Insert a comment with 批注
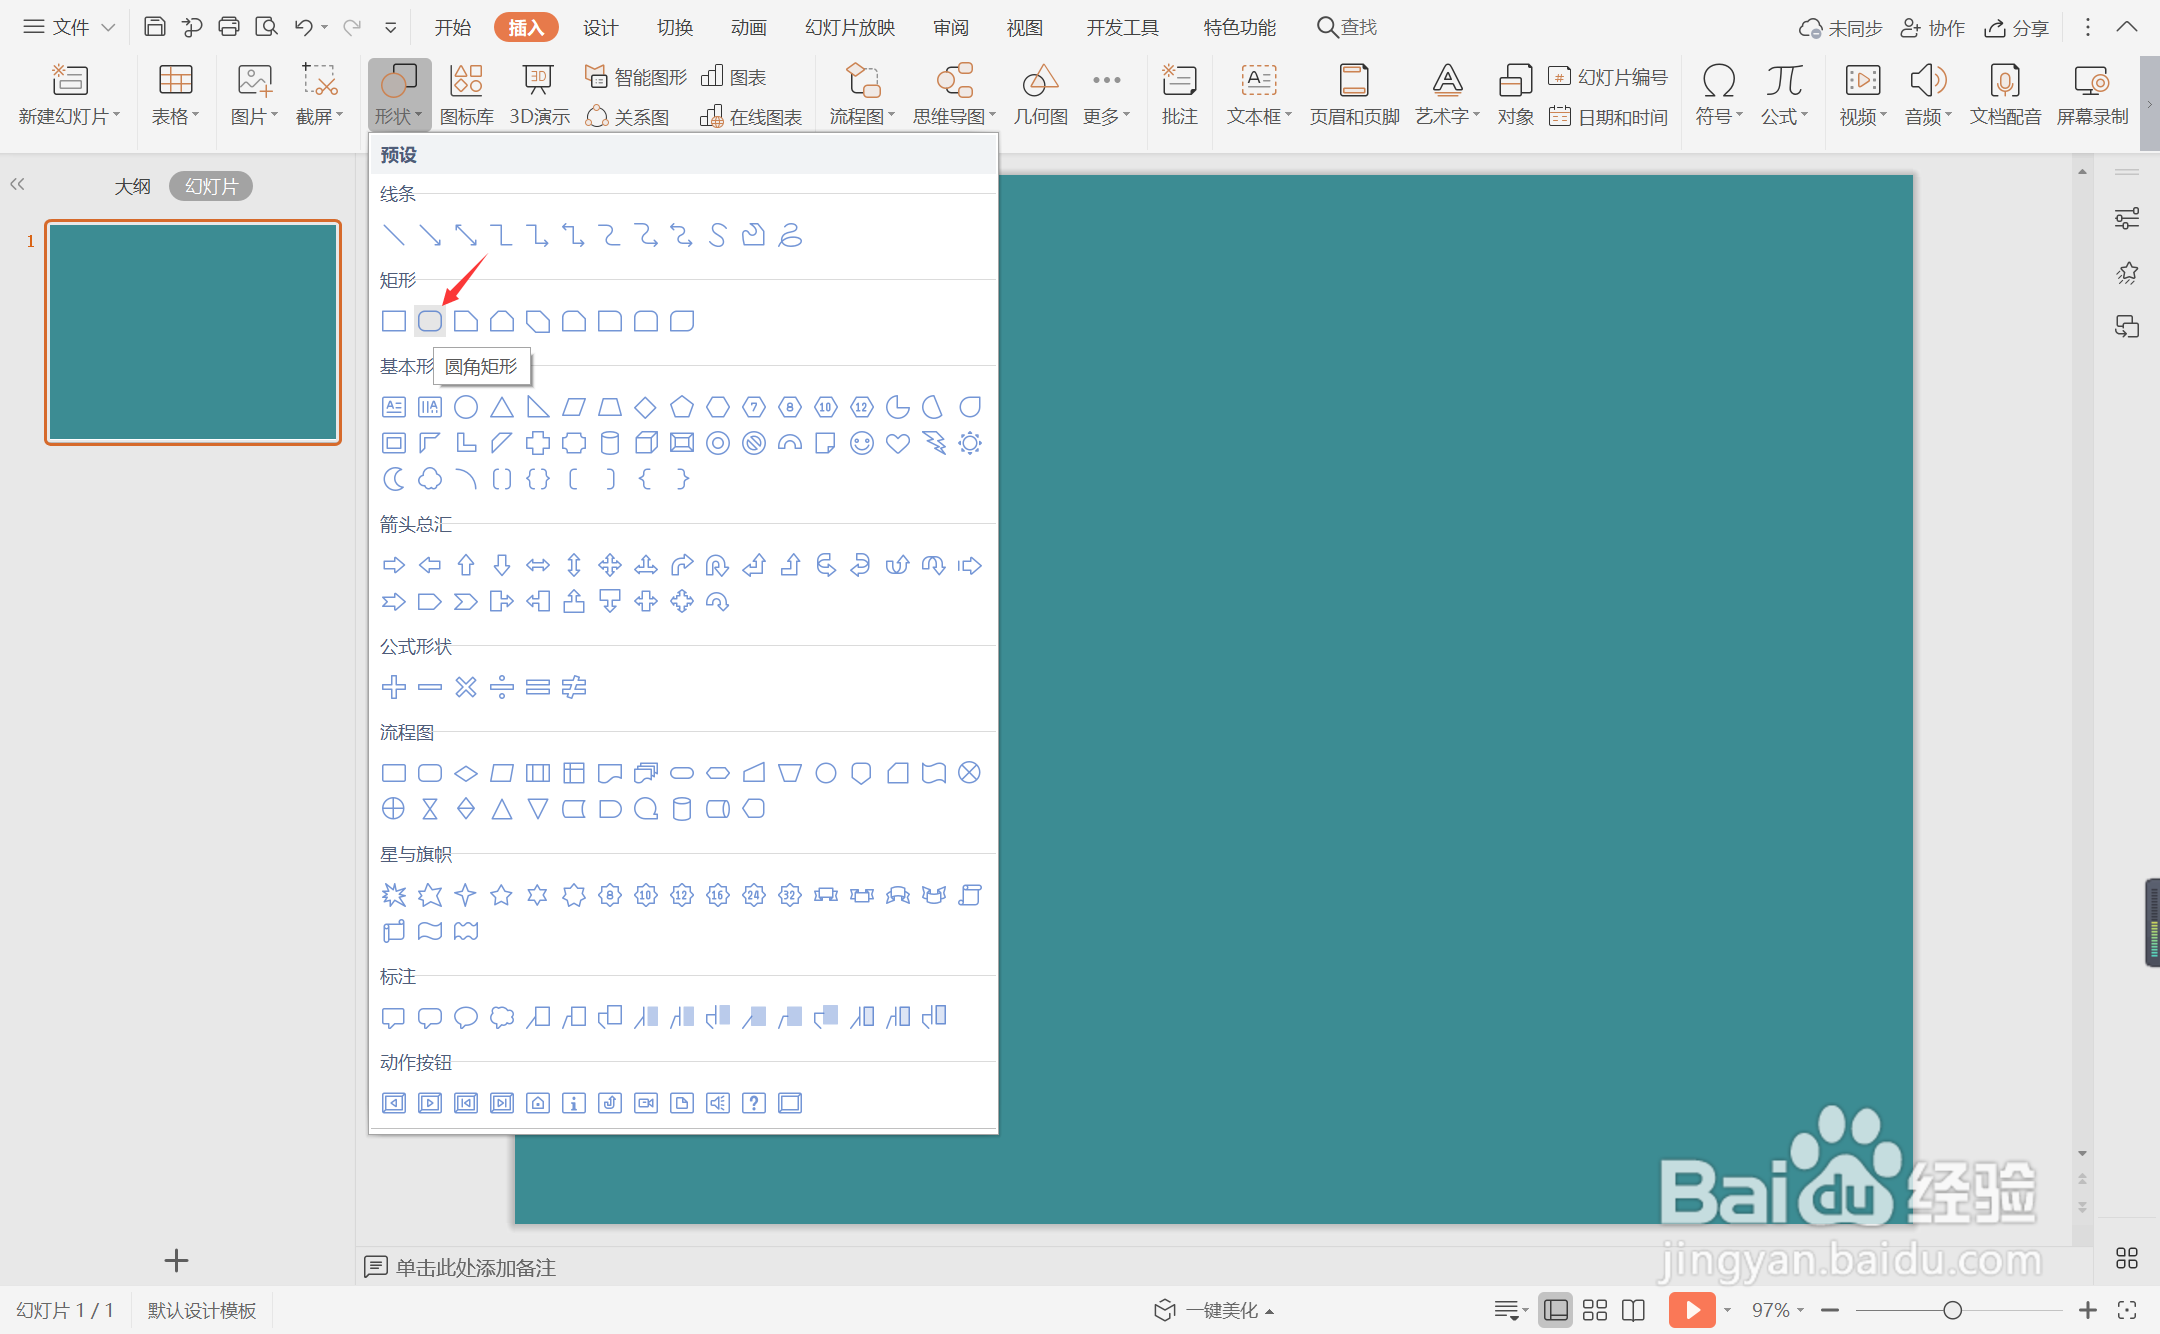The image size is (2160, 1334). [x=1180, y=95]
